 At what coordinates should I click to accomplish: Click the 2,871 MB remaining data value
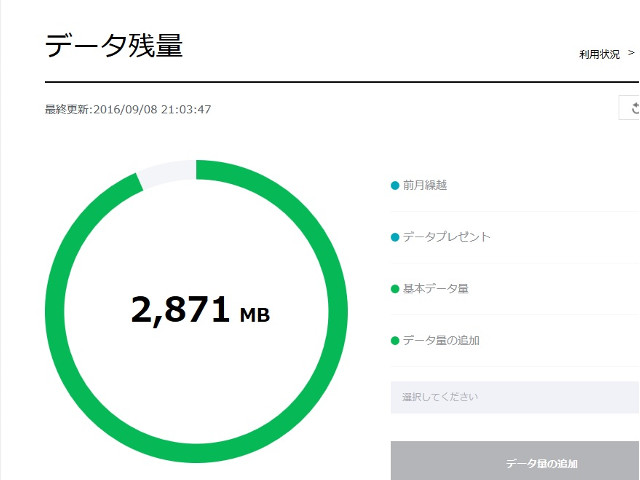click(x=182, y=311)
